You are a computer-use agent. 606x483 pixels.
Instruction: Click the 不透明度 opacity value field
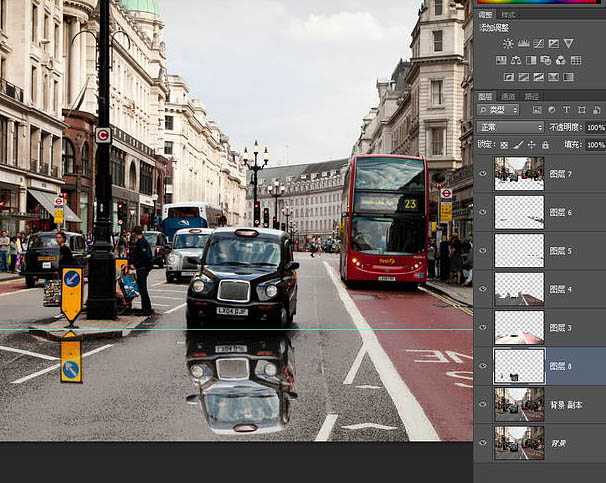point(596,127)
